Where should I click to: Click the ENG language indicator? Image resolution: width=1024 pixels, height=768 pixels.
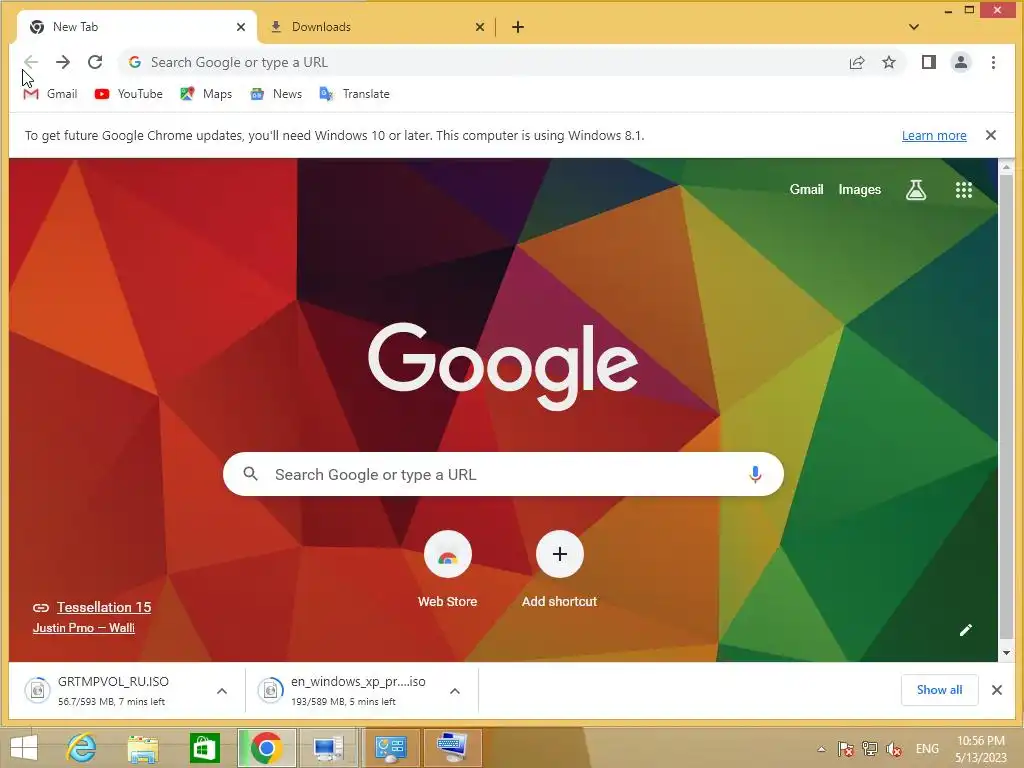pyautogui.click(x=927, y=749)
